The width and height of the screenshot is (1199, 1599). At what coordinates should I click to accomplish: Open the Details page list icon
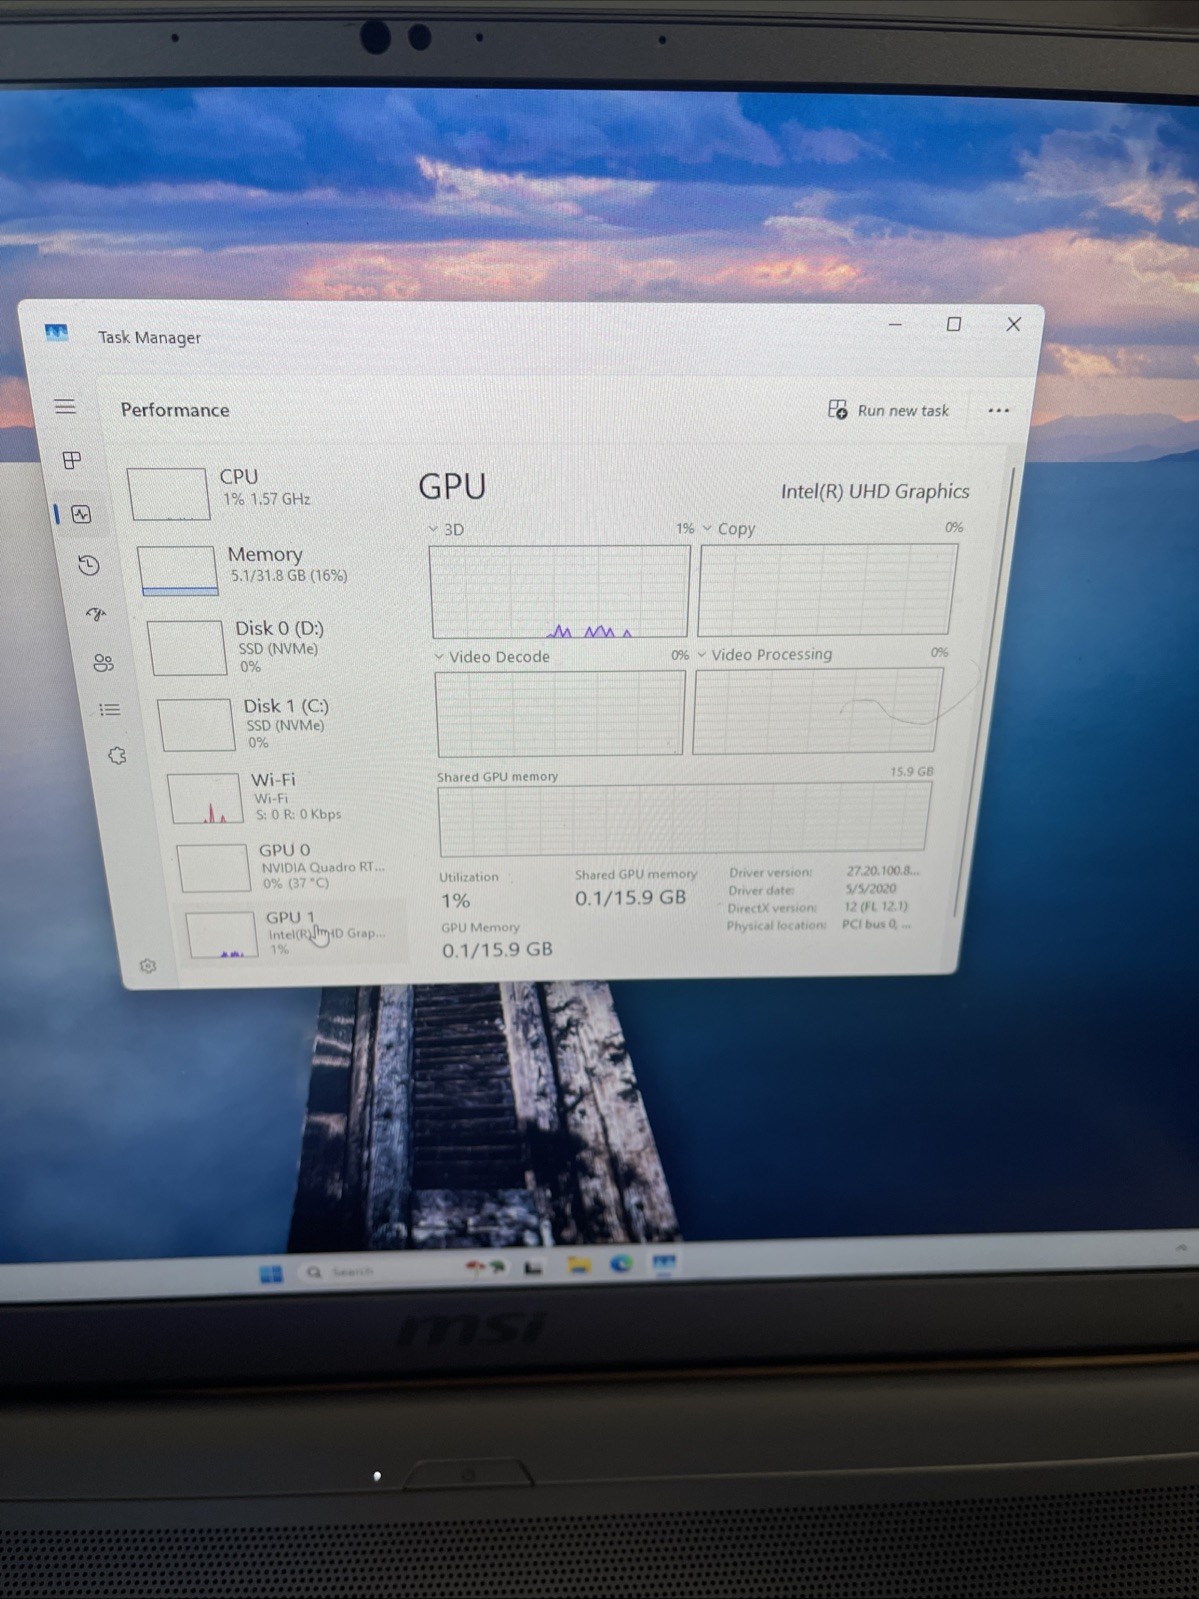tap(109, 710)
